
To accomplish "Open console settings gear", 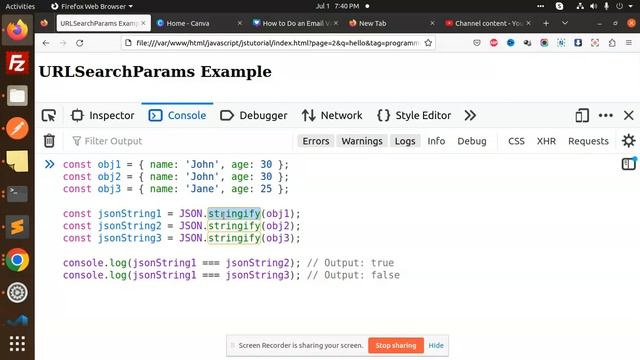I will [x=629, y=141].
